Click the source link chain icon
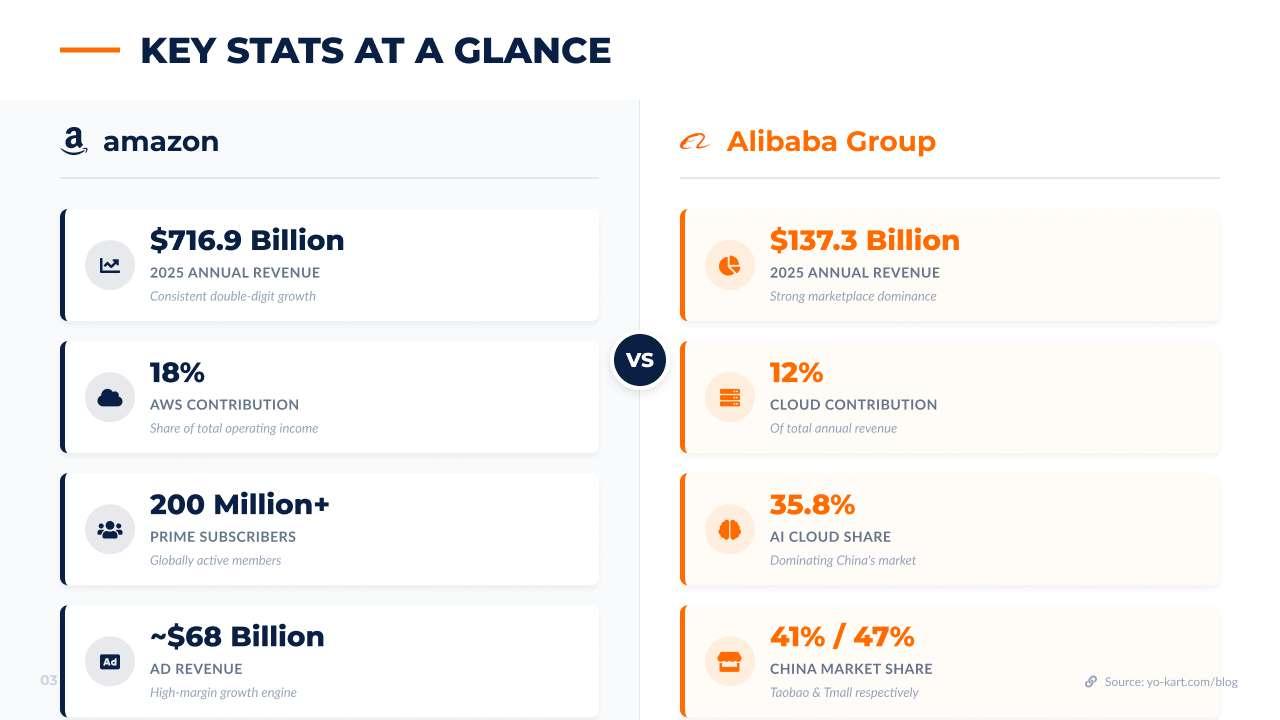This screenshot has height=720, width=1280. tap(1091, 682)
